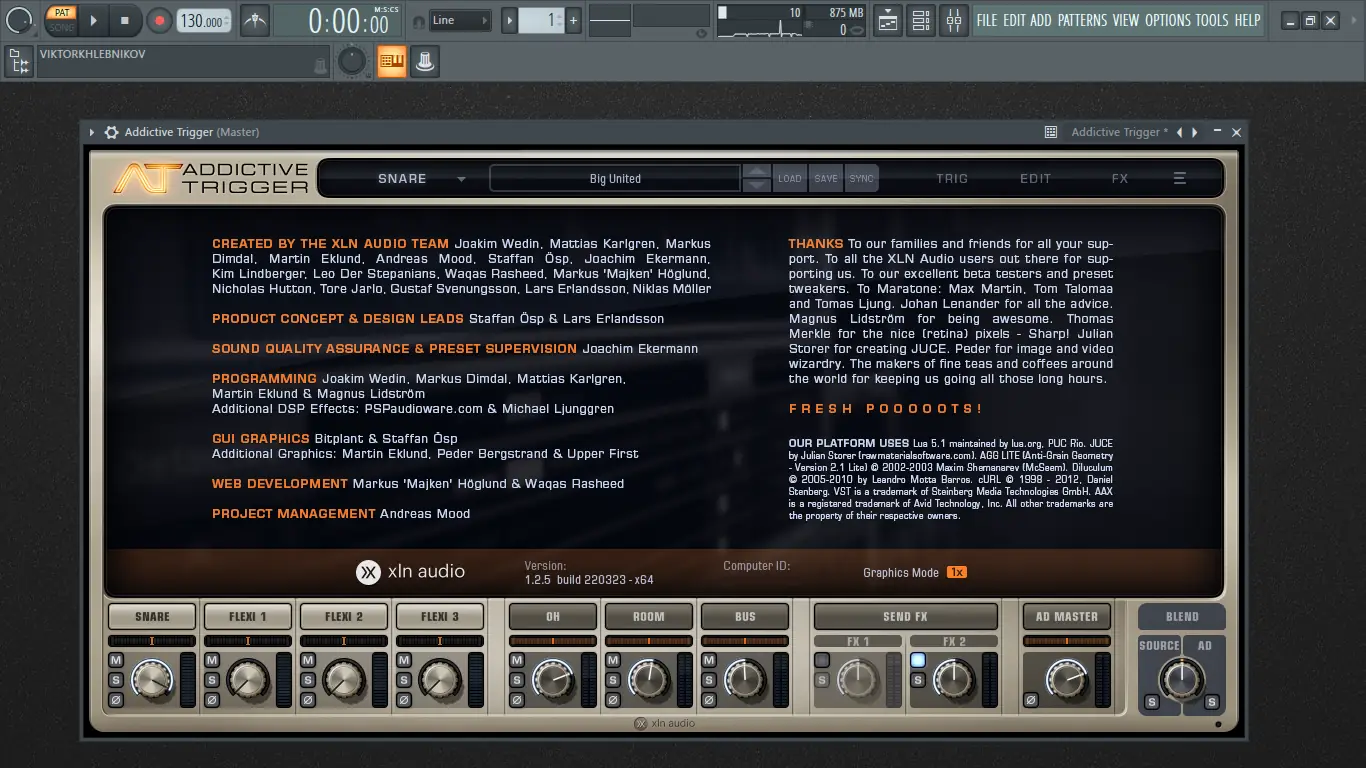
Task: Open the Big United preset selector
Action: coord(615,178)
